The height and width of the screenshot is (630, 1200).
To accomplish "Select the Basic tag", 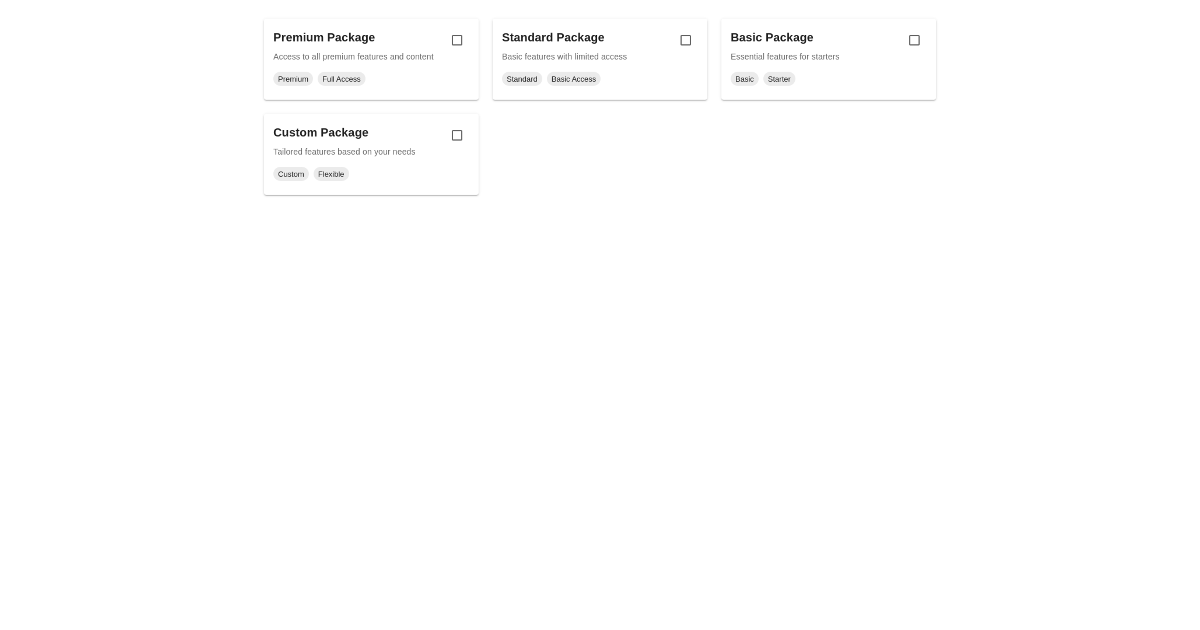I will [x=744, y=79].
